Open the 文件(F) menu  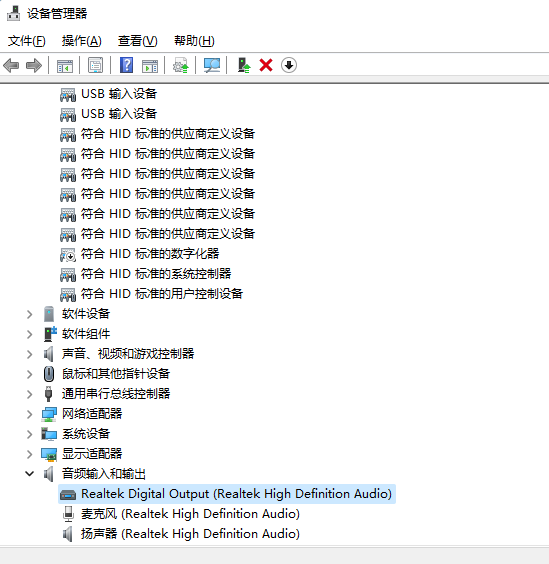27,41
